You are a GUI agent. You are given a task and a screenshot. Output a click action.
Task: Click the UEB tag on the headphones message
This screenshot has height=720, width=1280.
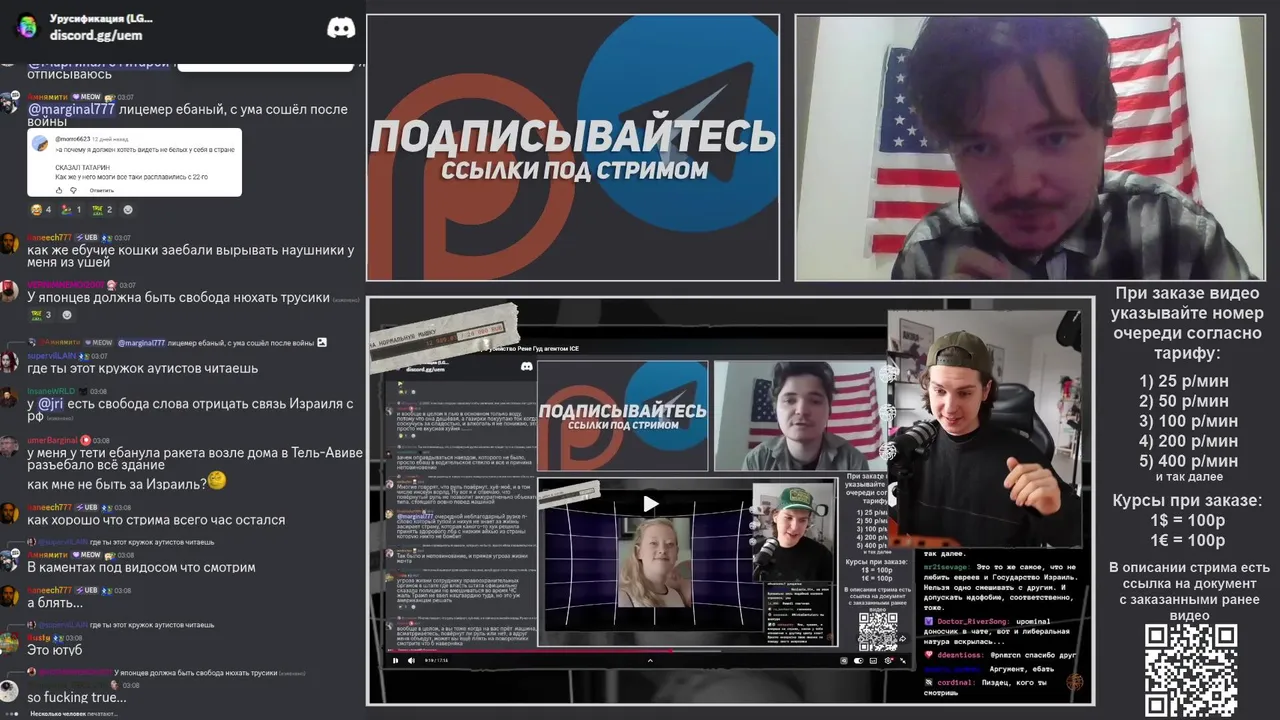pos(85,238)
